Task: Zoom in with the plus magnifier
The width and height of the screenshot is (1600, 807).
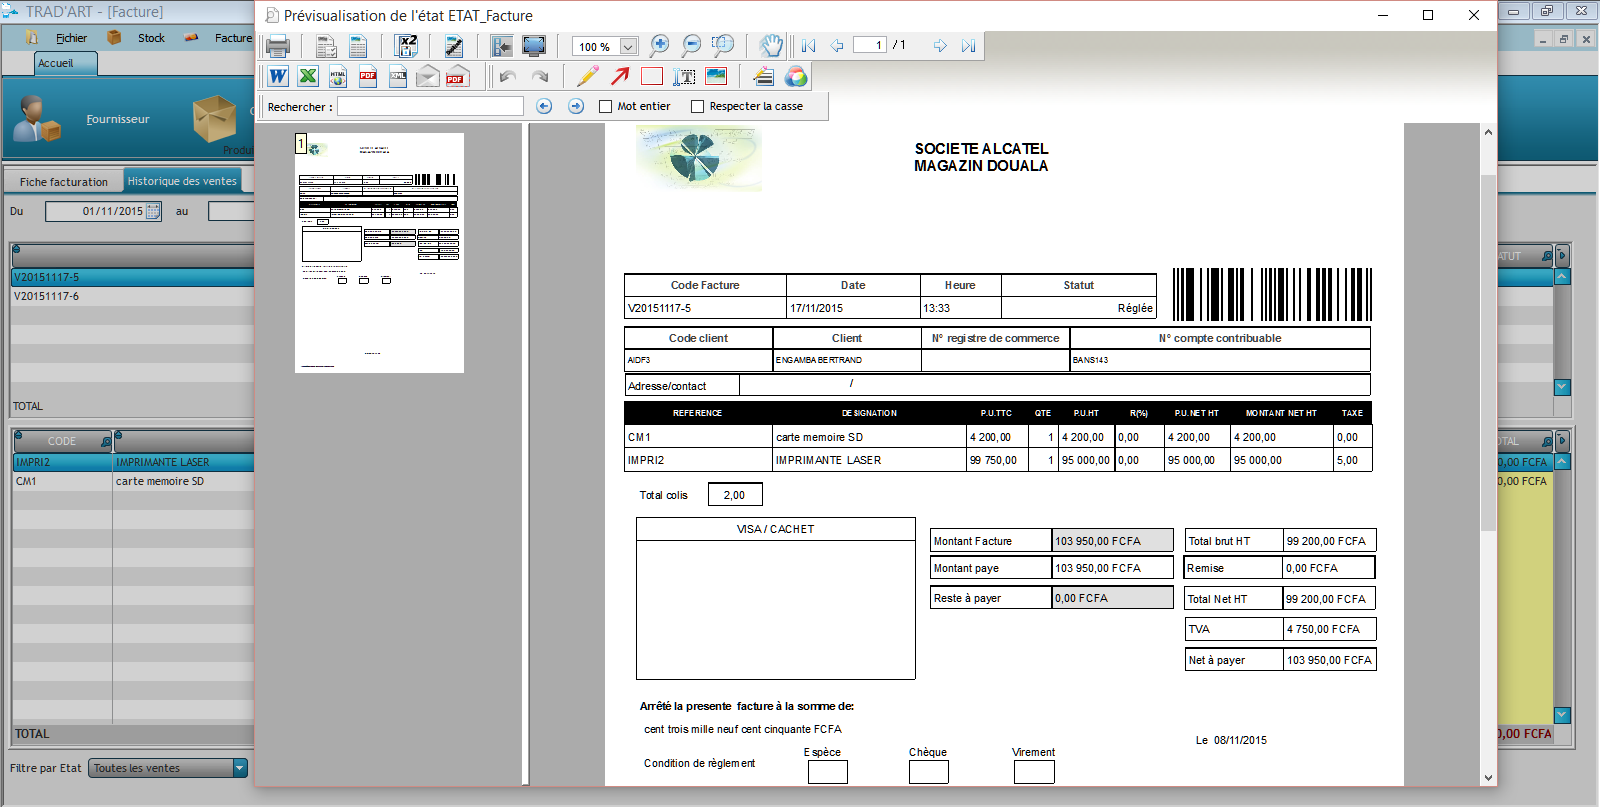Action: (x=659, y=45)
